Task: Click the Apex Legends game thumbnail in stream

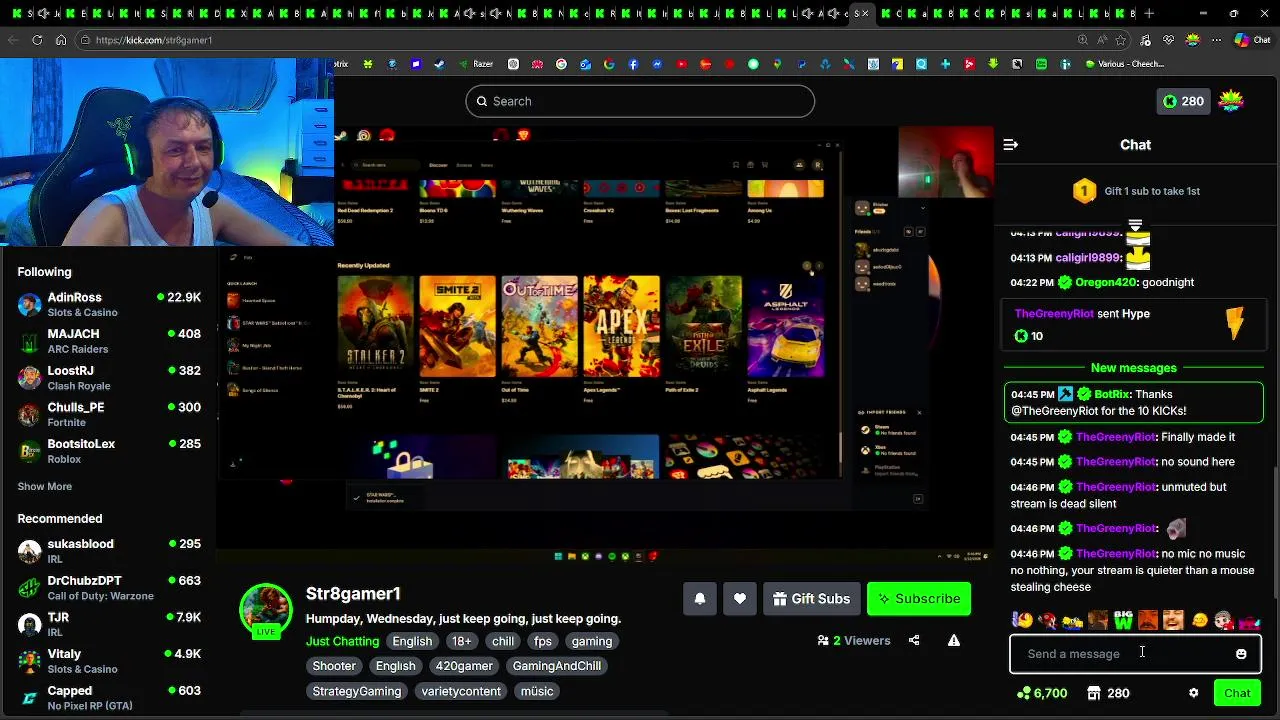Action: pos(621,327)
